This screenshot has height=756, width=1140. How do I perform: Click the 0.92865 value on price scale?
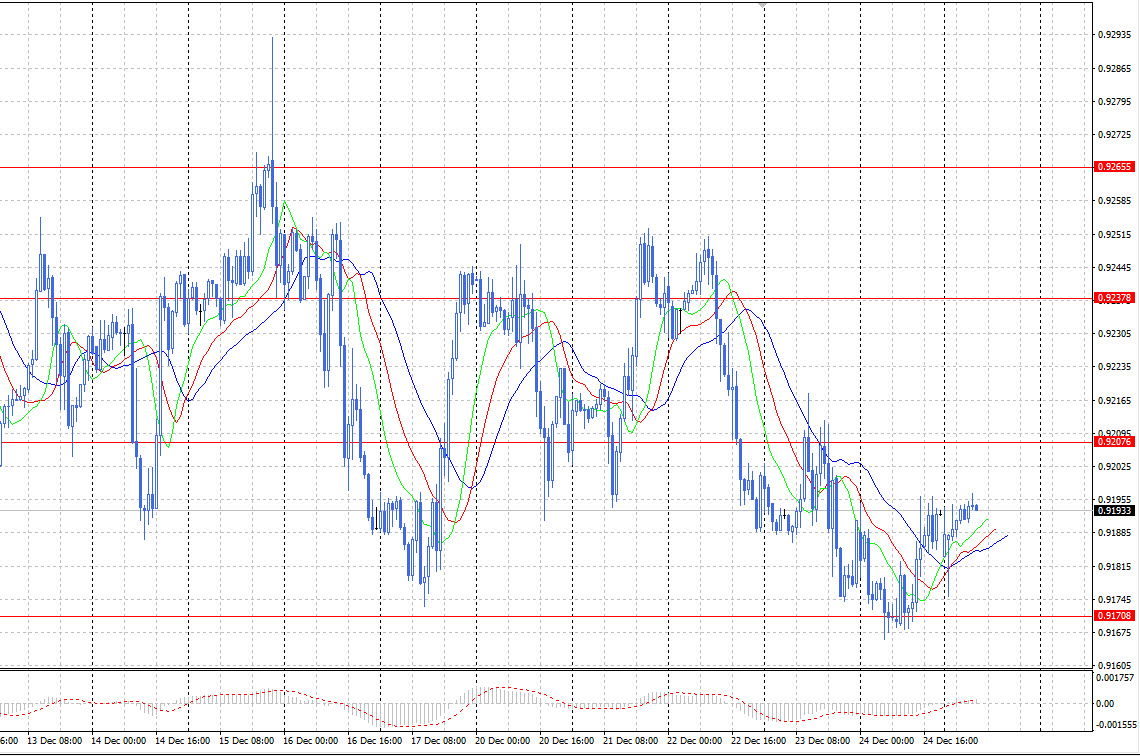tap(1115, 69)
